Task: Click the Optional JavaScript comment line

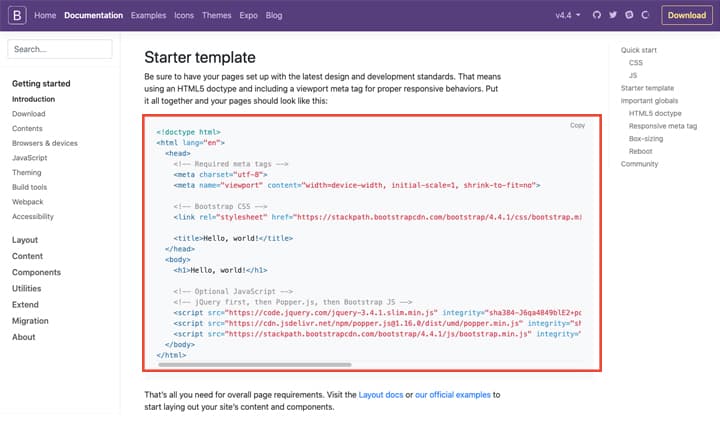Action: [x=233, y=291]
